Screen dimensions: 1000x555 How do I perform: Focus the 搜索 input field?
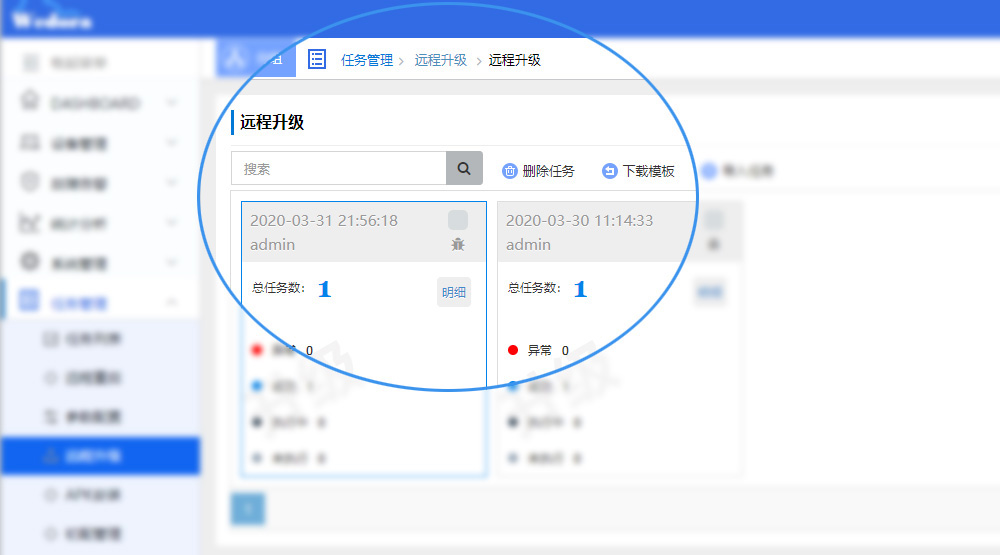coord(338,169)
